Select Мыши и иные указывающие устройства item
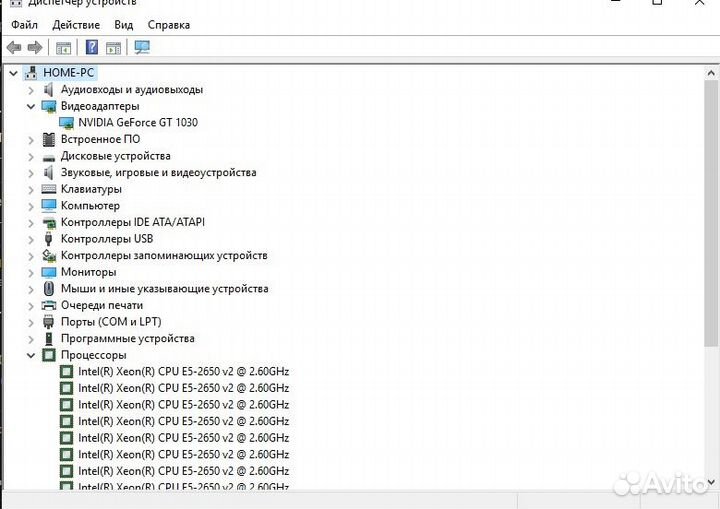Screen dimensions: 720x509 [164, 289]
